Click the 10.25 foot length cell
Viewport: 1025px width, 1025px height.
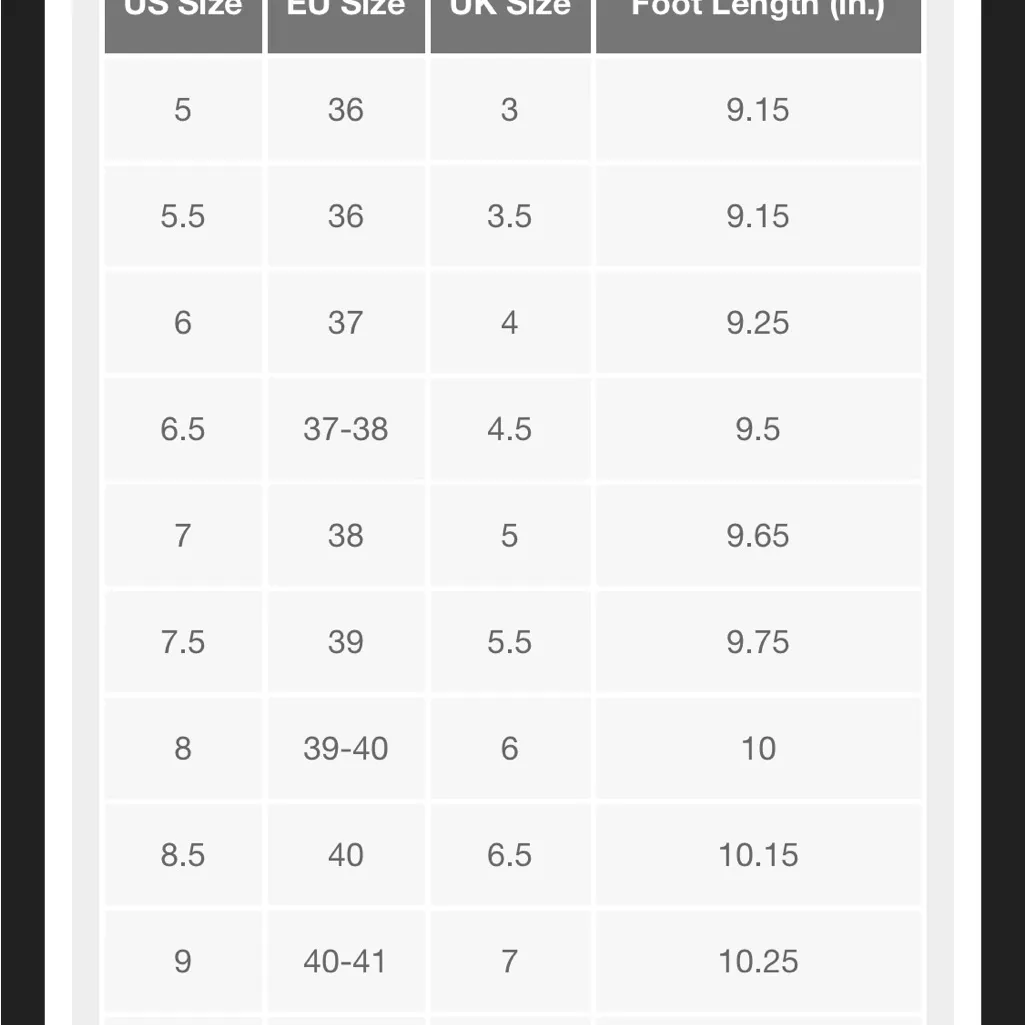pyautogui.click(x=758, y=961)
